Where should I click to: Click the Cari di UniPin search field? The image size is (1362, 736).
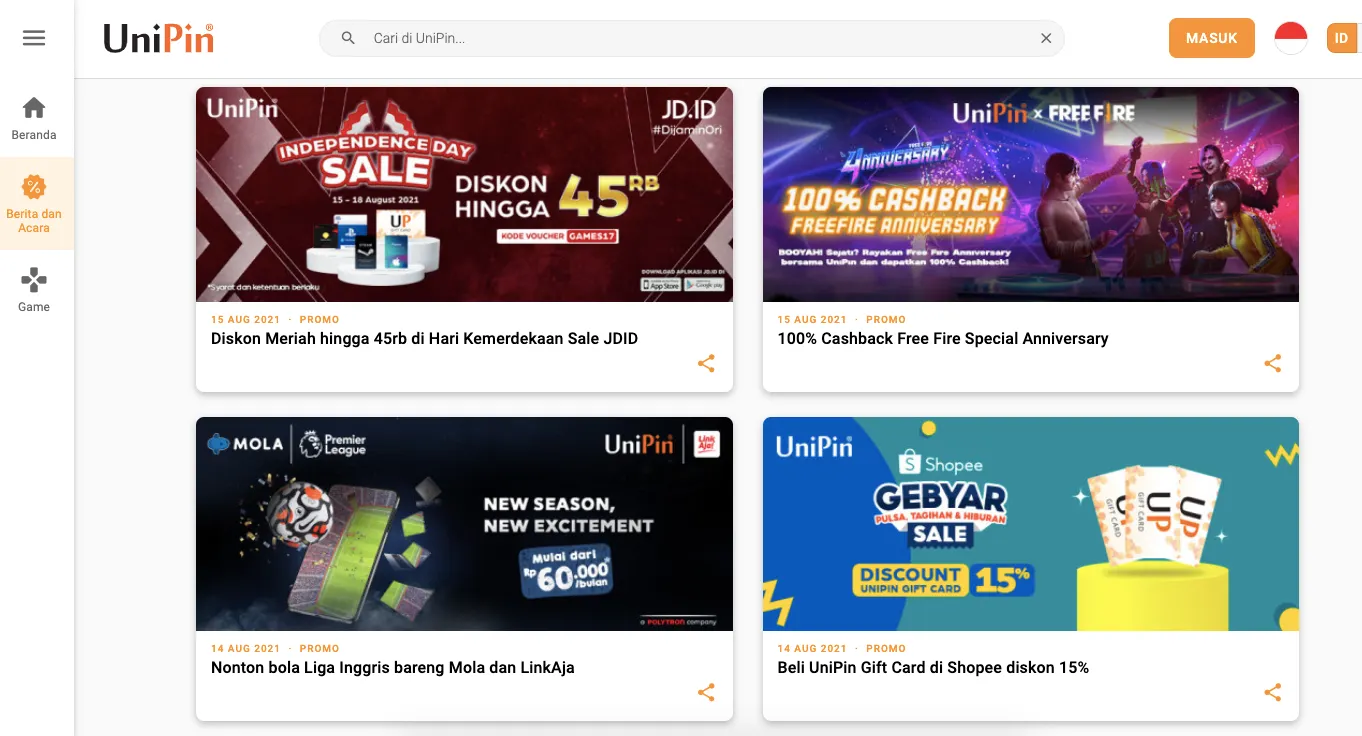point(700,38)
